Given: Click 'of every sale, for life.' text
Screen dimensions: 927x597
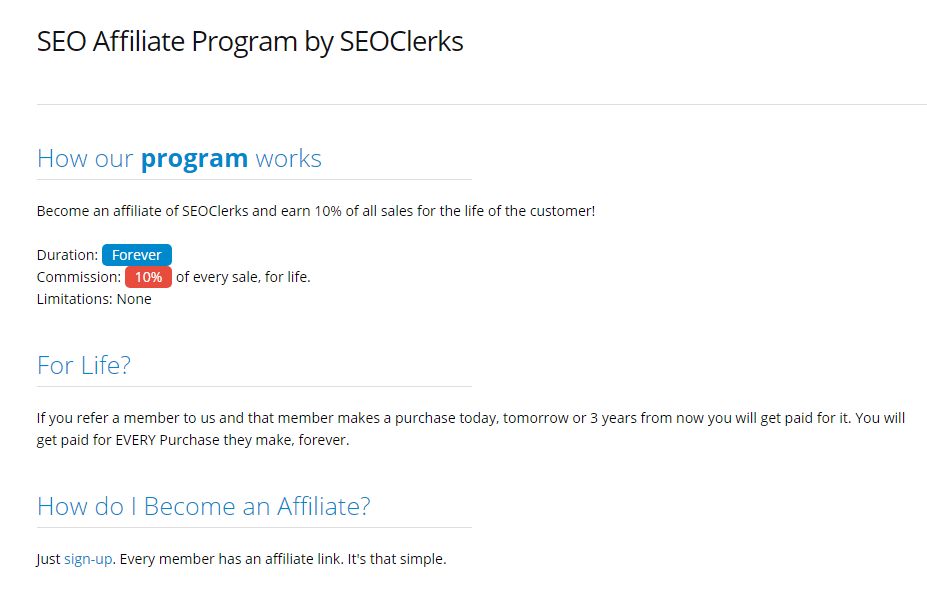Looking at the screenshot, I should (243, 277).
